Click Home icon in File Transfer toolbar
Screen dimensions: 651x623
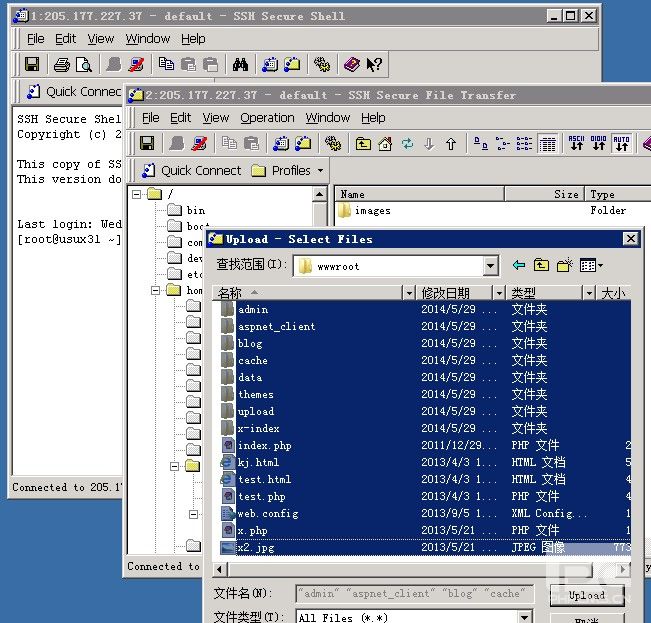[x=385, y=144]
